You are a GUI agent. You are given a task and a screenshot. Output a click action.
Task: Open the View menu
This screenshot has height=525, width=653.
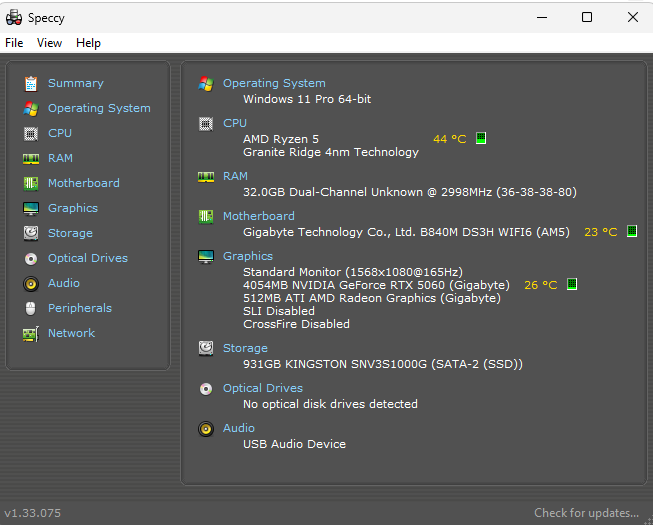49,43
